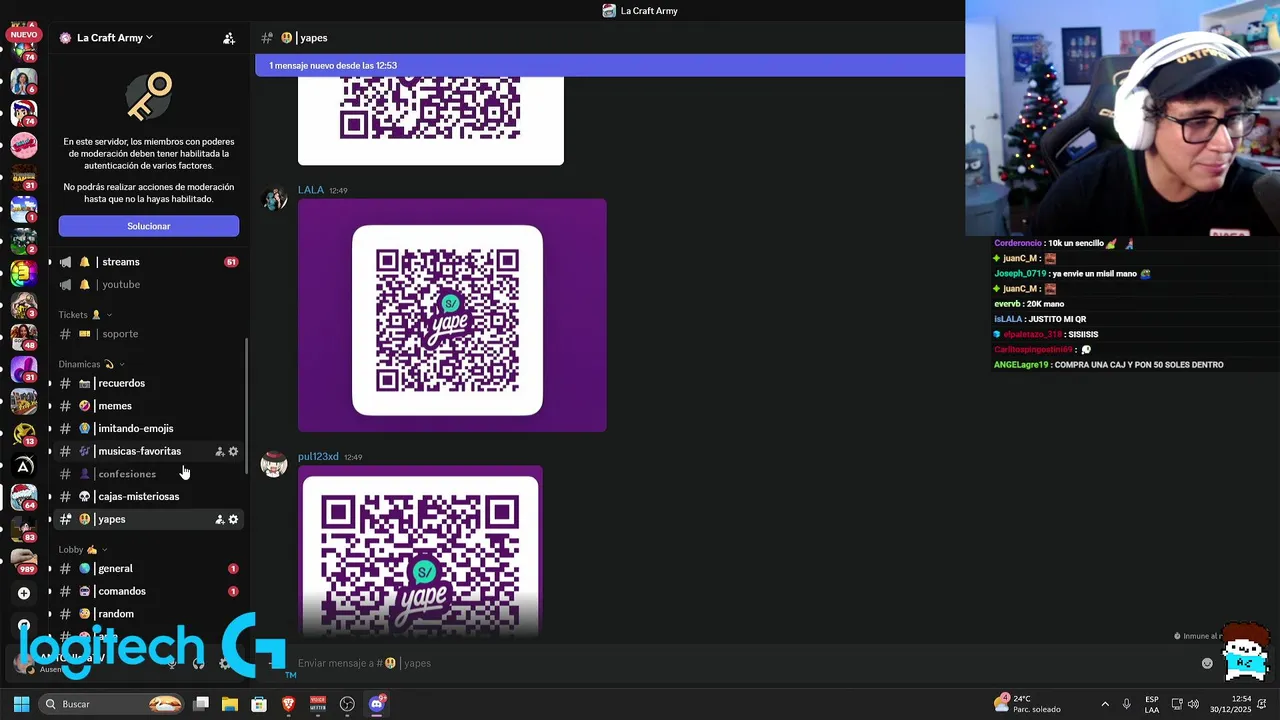Click chat message 'JUSTITO MI QR'
Screen dimensions: 1280x720
point(1057,319)
